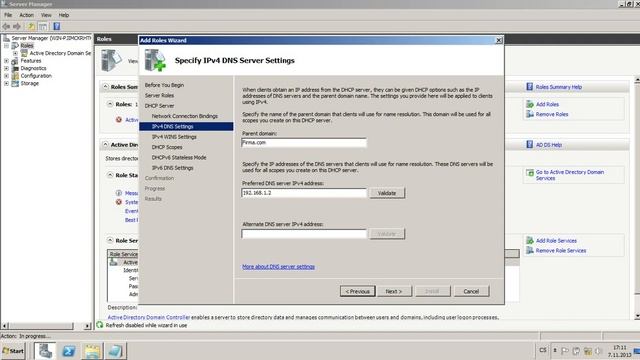The width and height of the screenshot is (640, 360).
Task: Click the blue Help toolbar icon
Action: click(57, 27)
